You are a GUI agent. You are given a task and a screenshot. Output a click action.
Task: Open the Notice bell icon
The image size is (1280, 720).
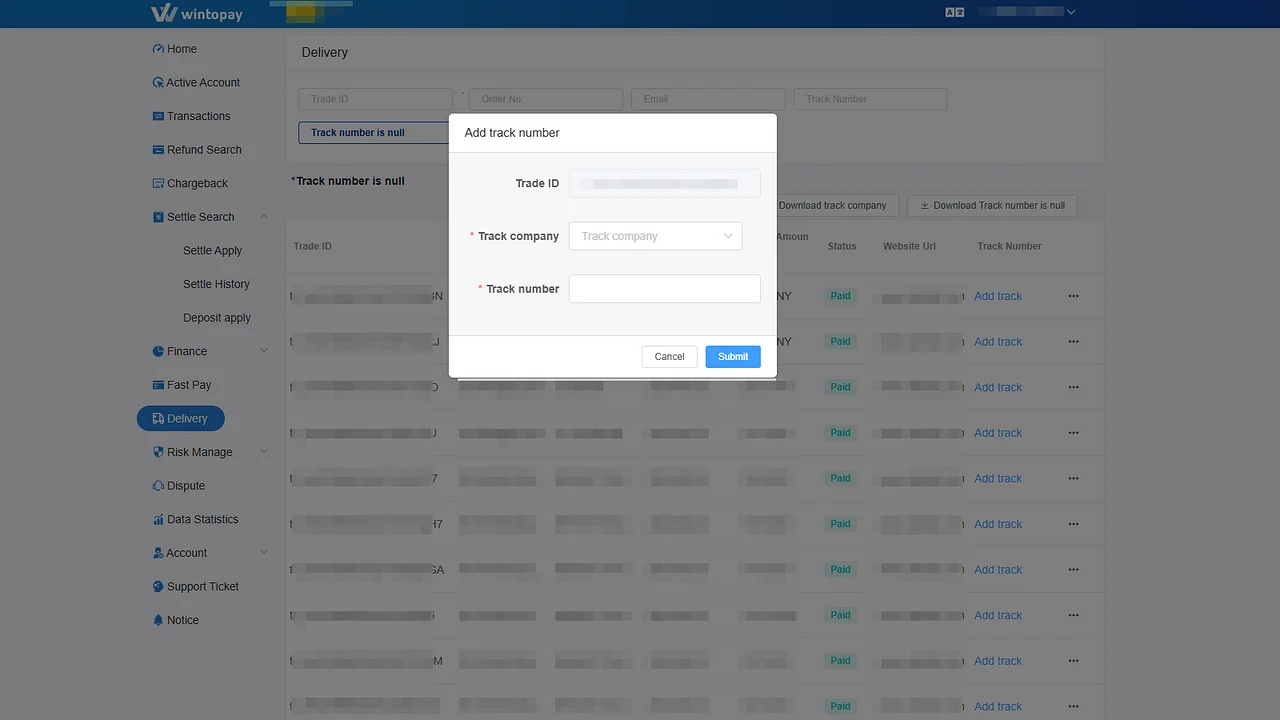tap(159, 620)
